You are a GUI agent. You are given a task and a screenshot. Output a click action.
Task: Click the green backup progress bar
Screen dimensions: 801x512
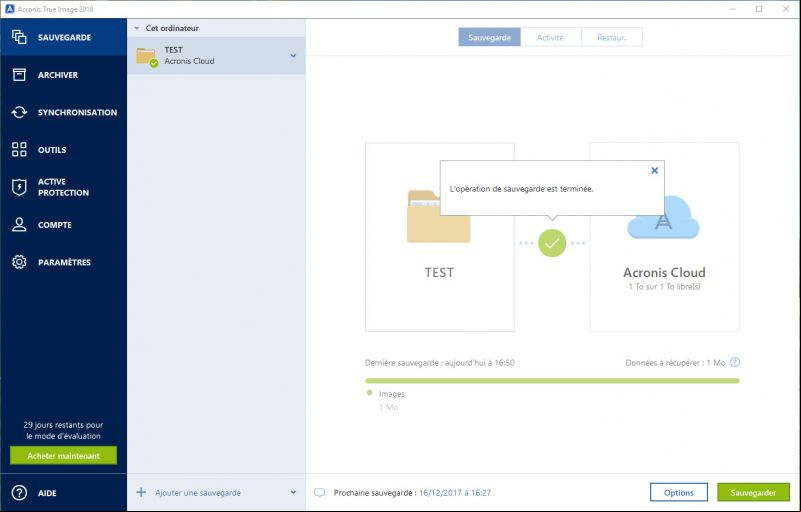click(x=552, y=381)
